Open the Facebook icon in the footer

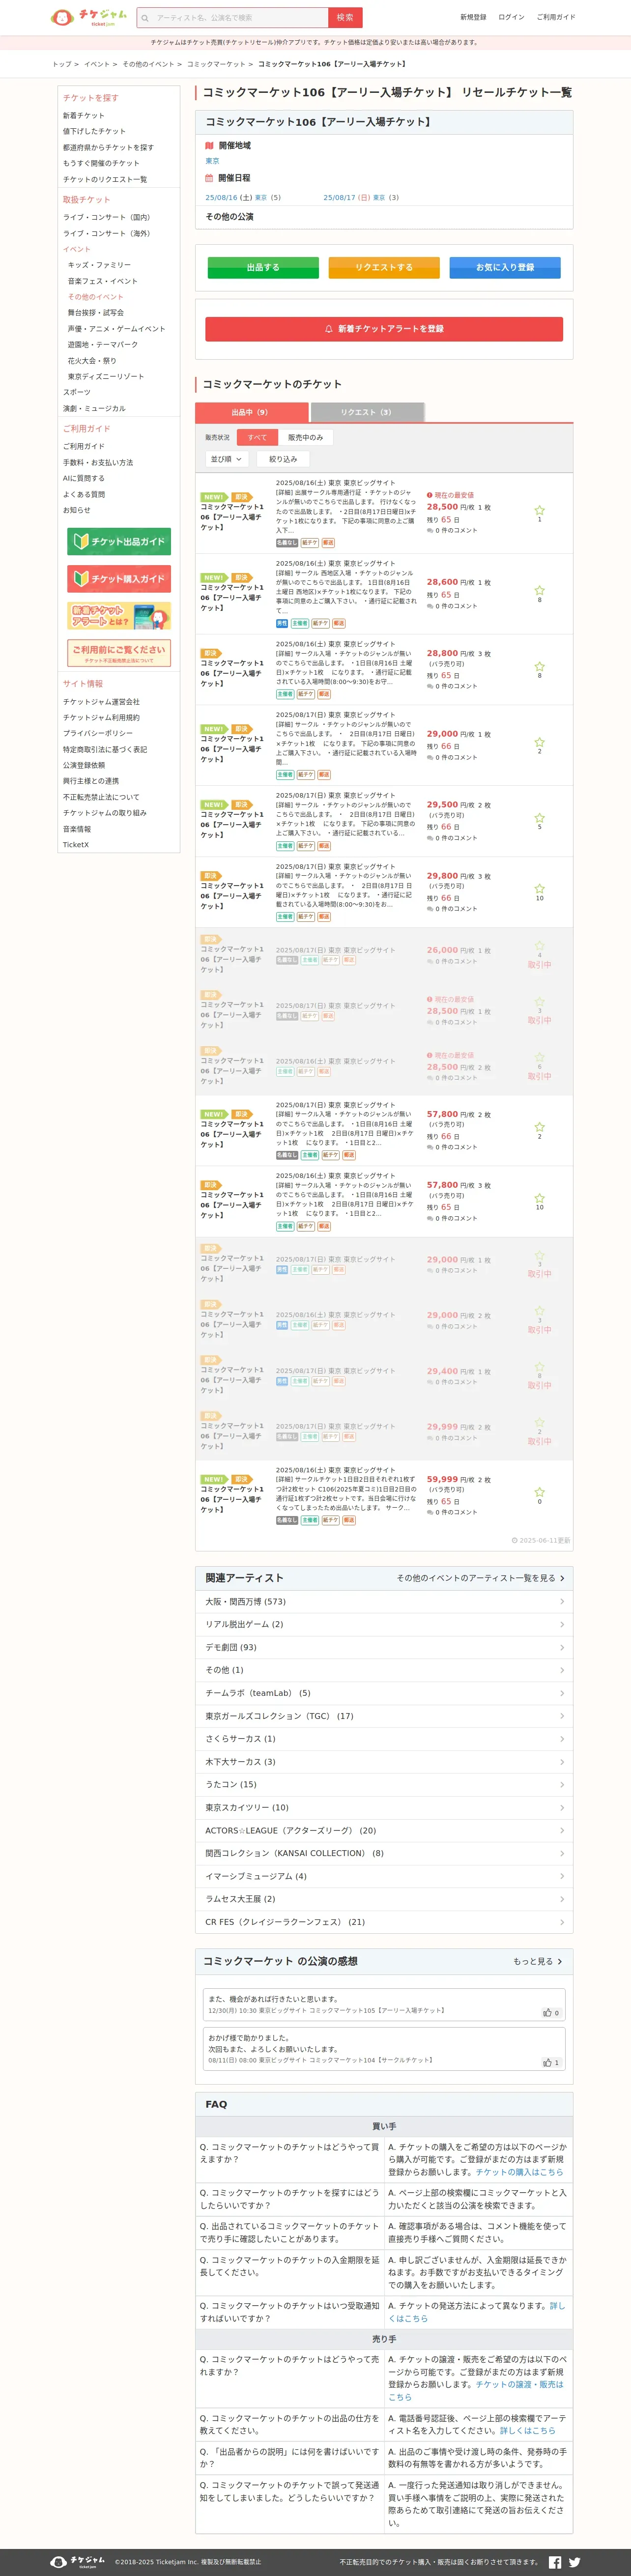(555, 2562)
